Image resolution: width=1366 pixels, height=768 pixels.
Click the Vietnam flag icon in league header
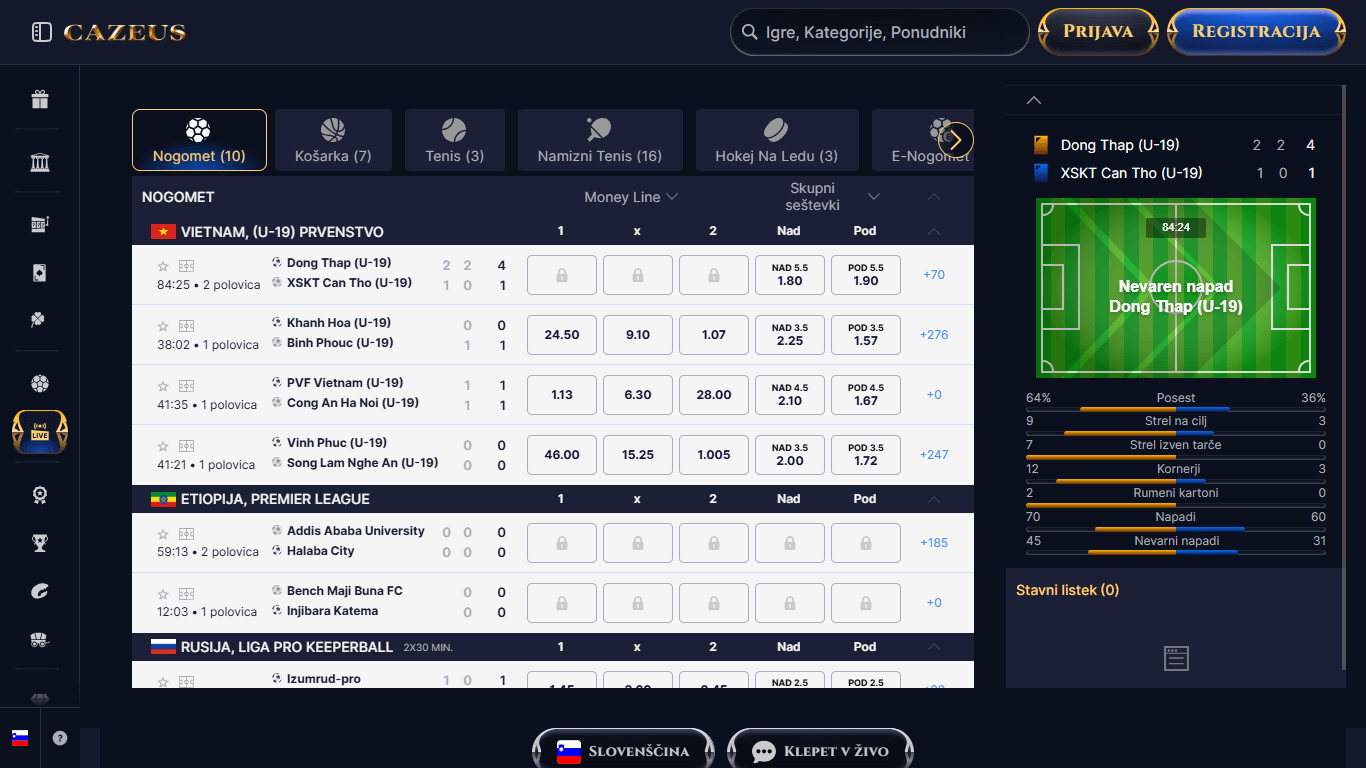[163, 232]
